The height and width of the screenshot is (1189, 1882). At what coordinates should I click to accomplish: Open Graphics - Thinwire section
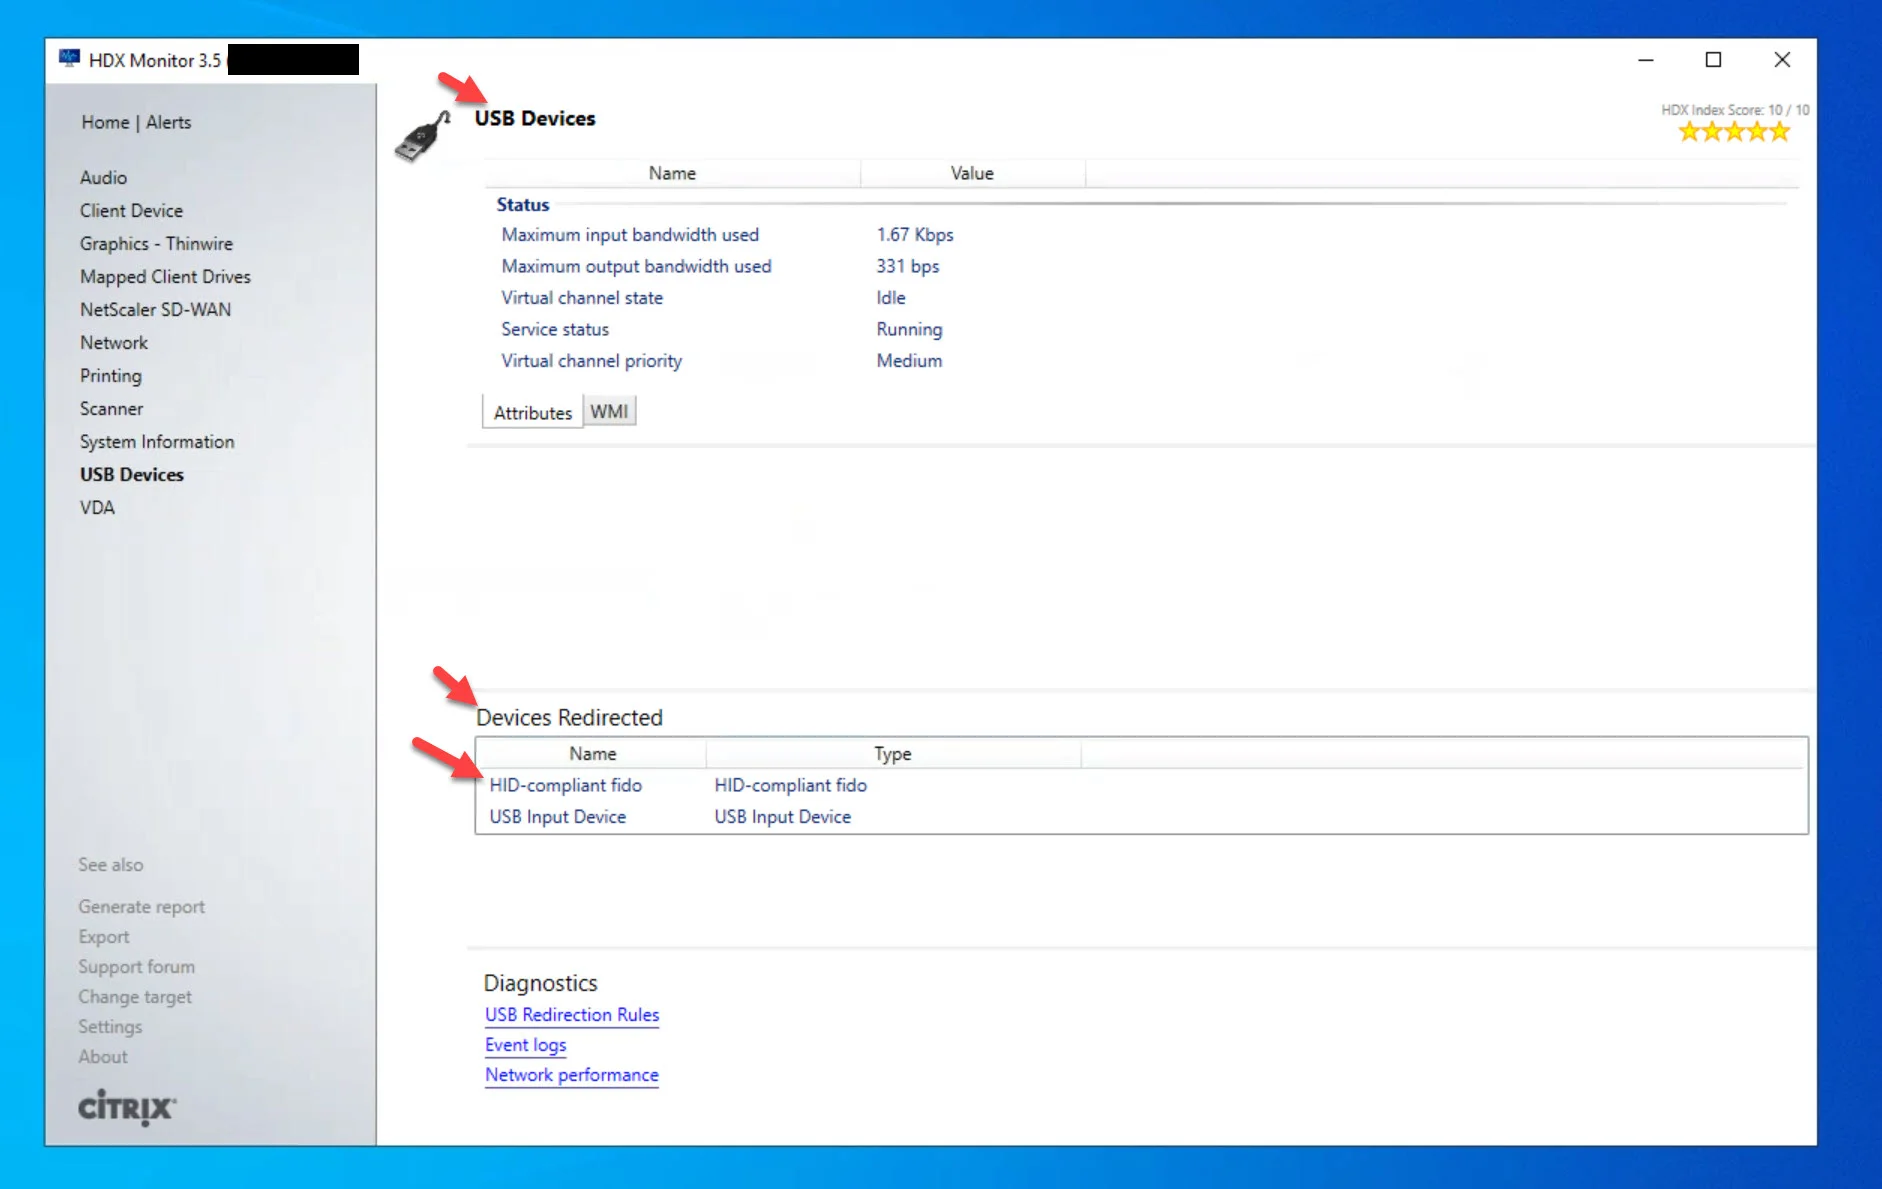click(156, 243)
